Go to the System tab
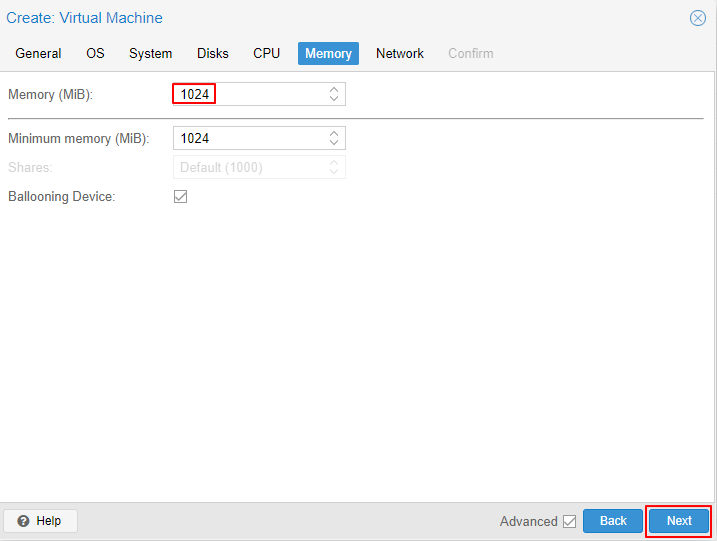 pyautogui.click(x=150, y=54)
